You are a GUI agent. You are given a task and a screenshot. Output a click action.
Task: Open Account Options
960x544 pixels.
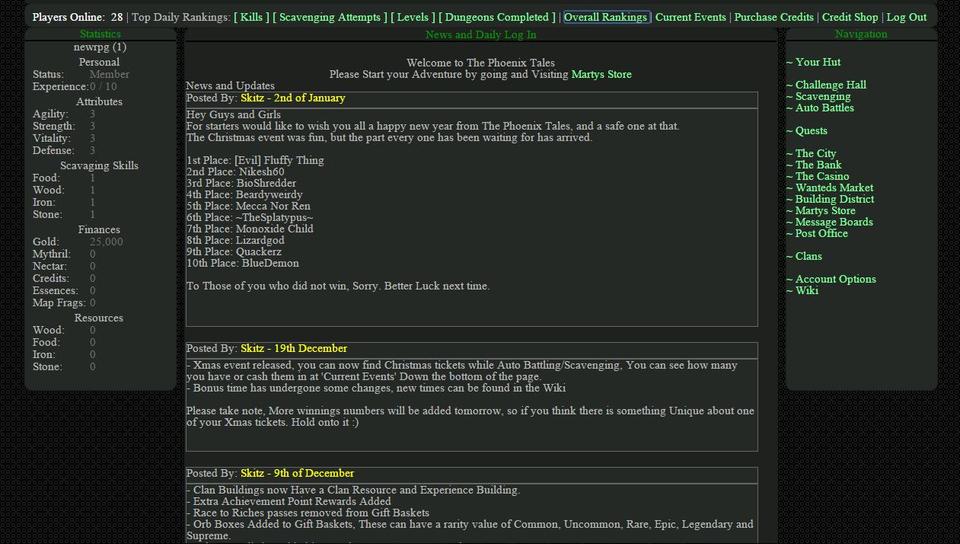(835, 279)
